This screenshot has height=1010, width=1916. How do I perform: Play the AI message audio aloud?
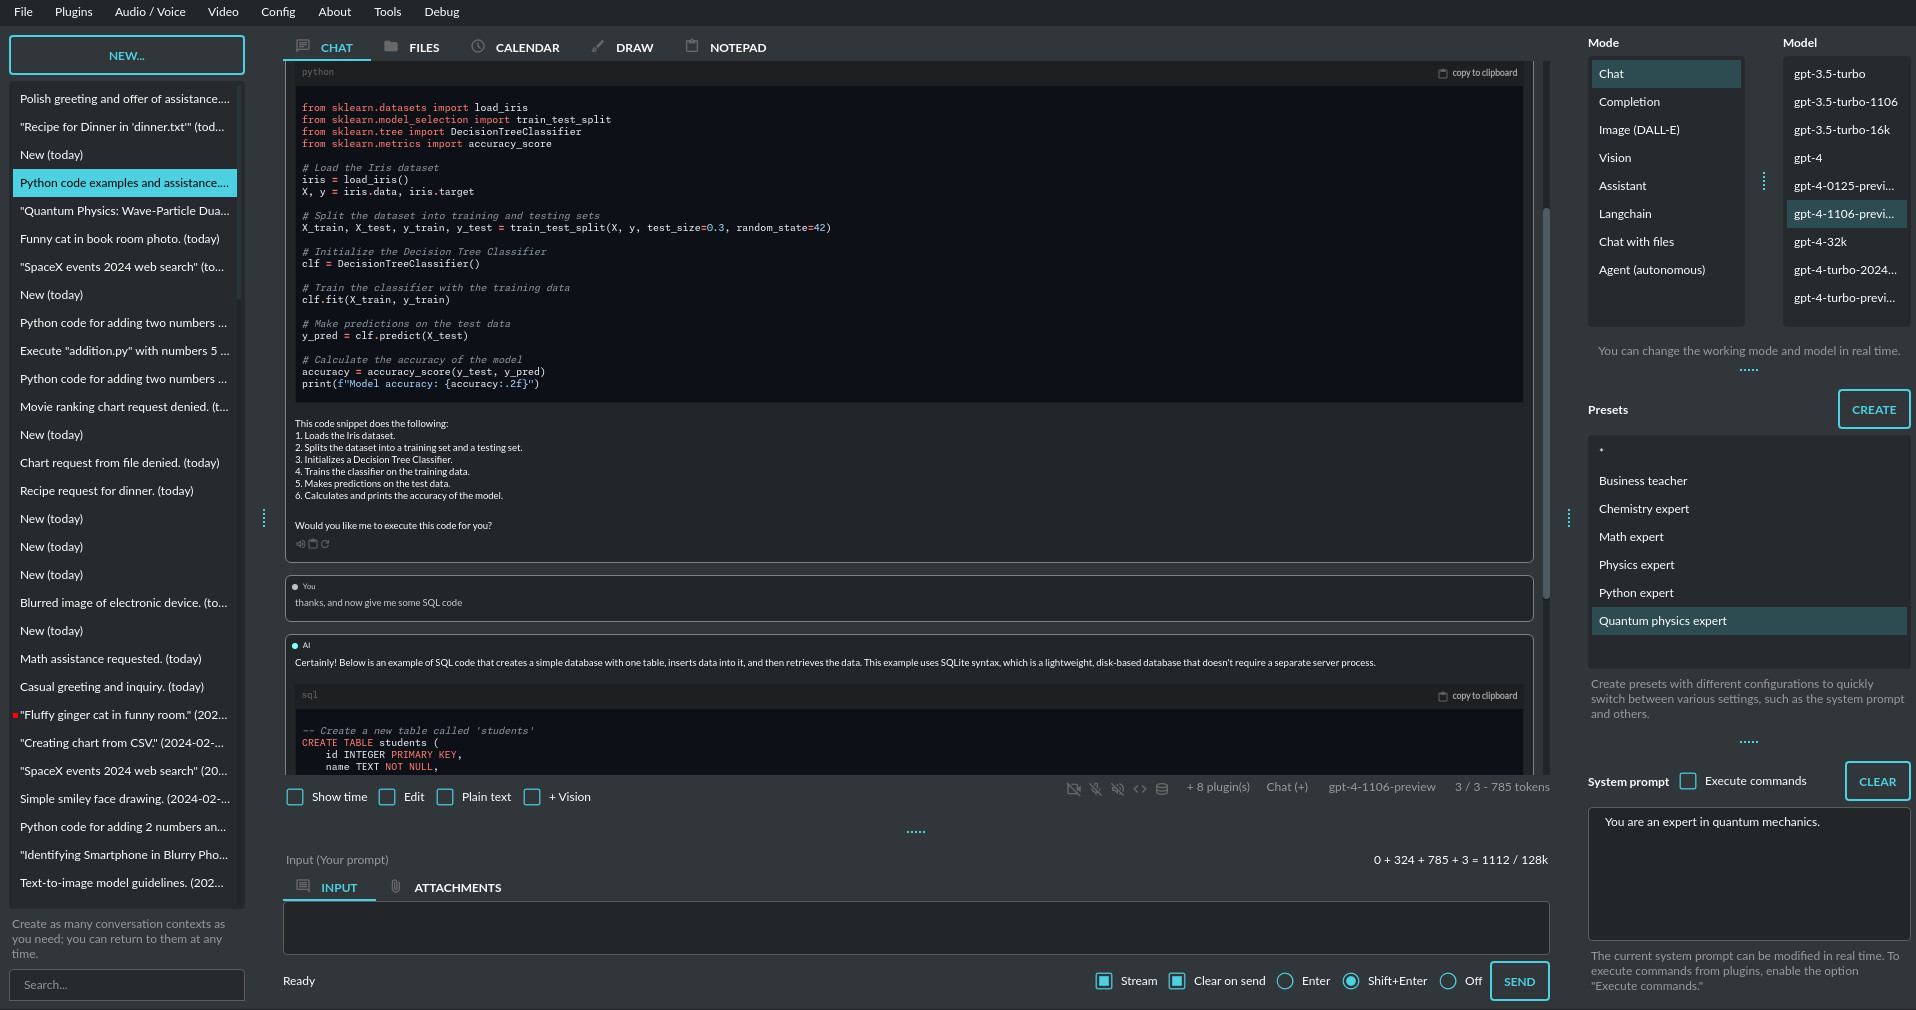point(300,544)
